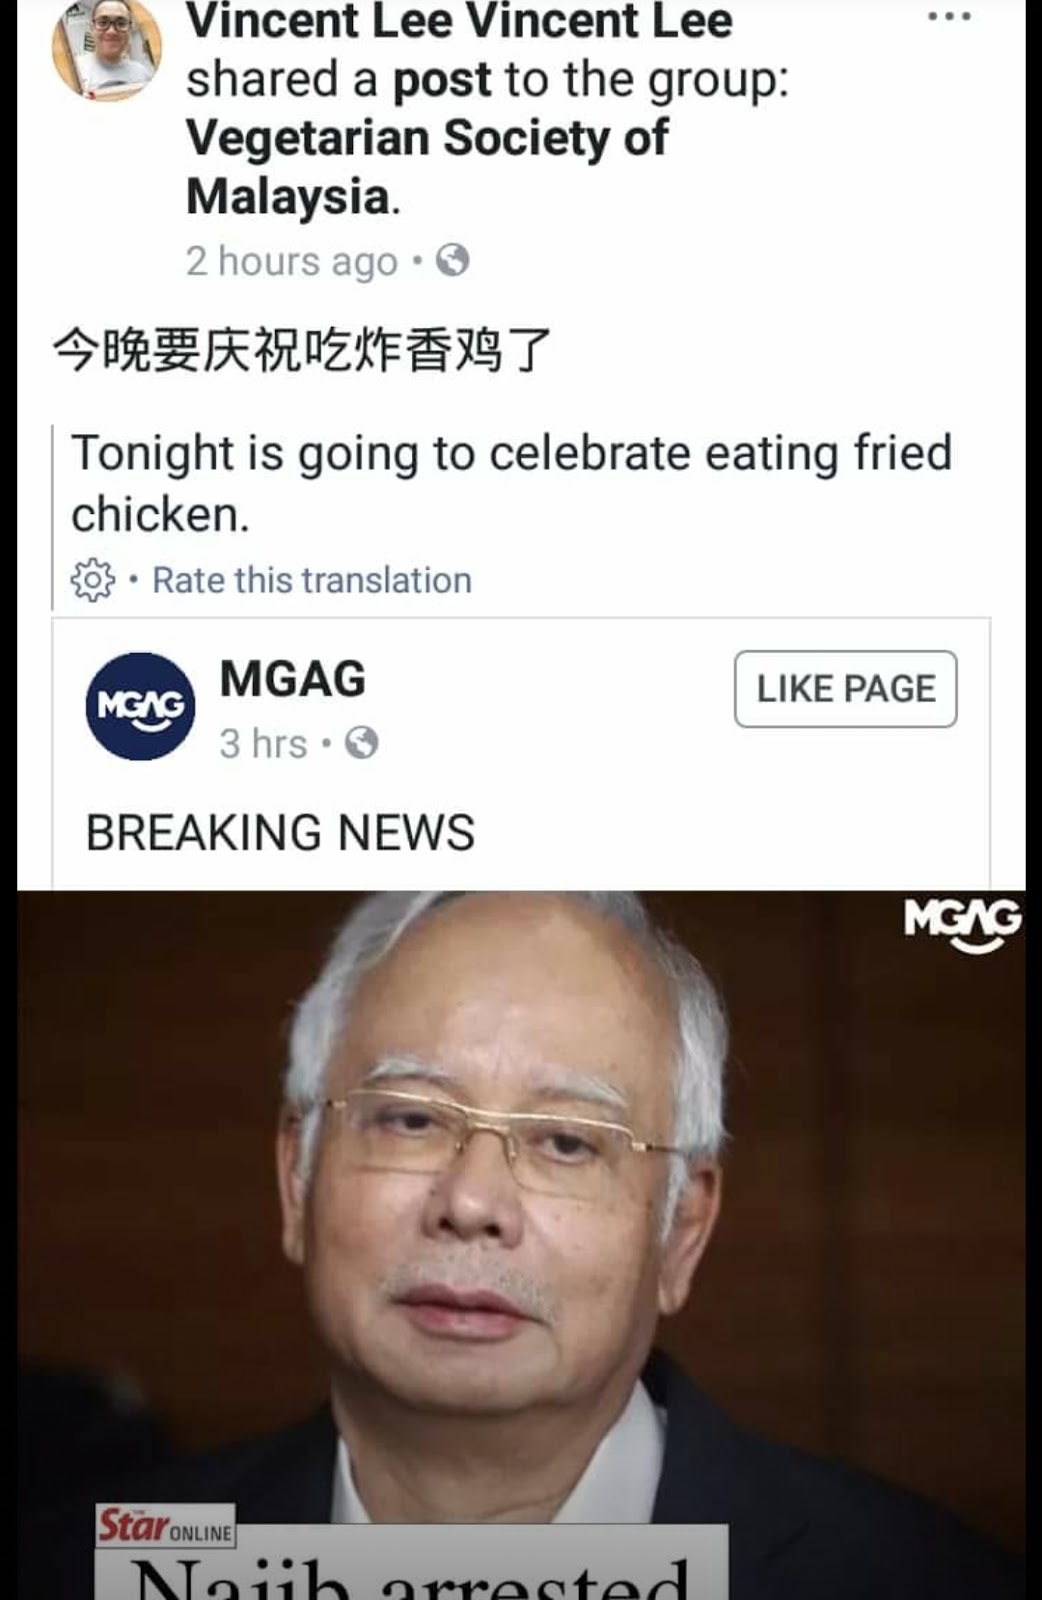Screen dimensions: 1042x1600
Task: Click the Vincent Lee name link
Action: click(x=459, y=22)
